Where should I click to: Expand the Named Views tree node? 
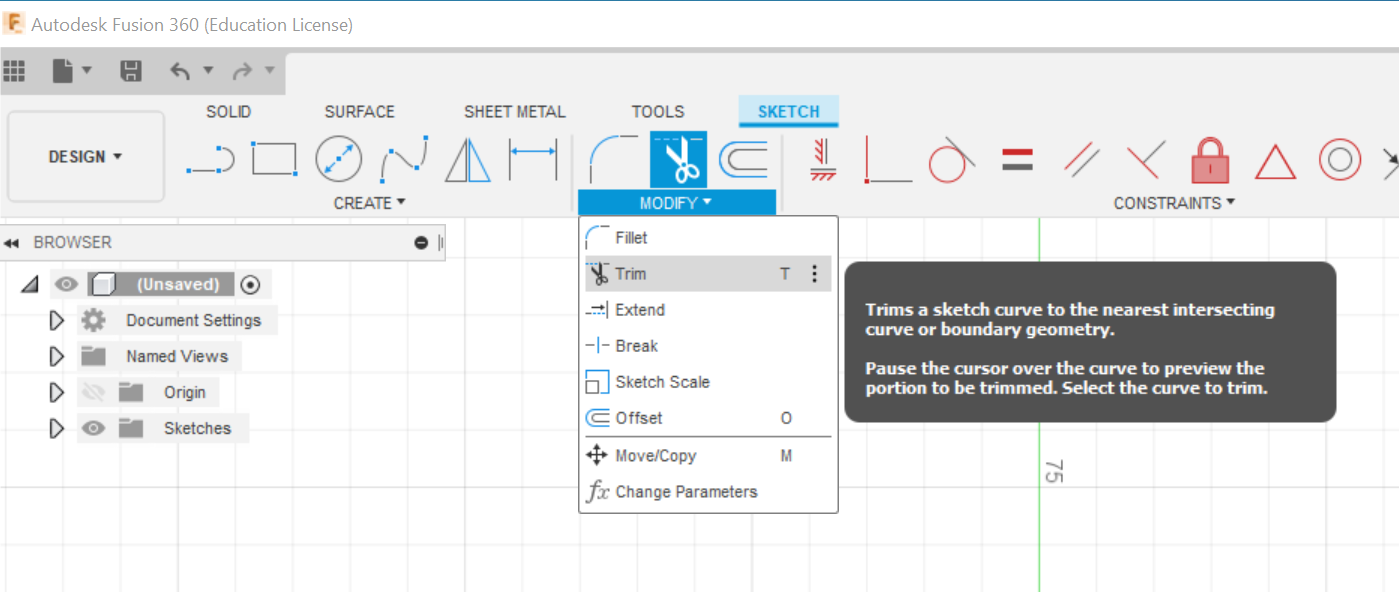coord(57,357)
